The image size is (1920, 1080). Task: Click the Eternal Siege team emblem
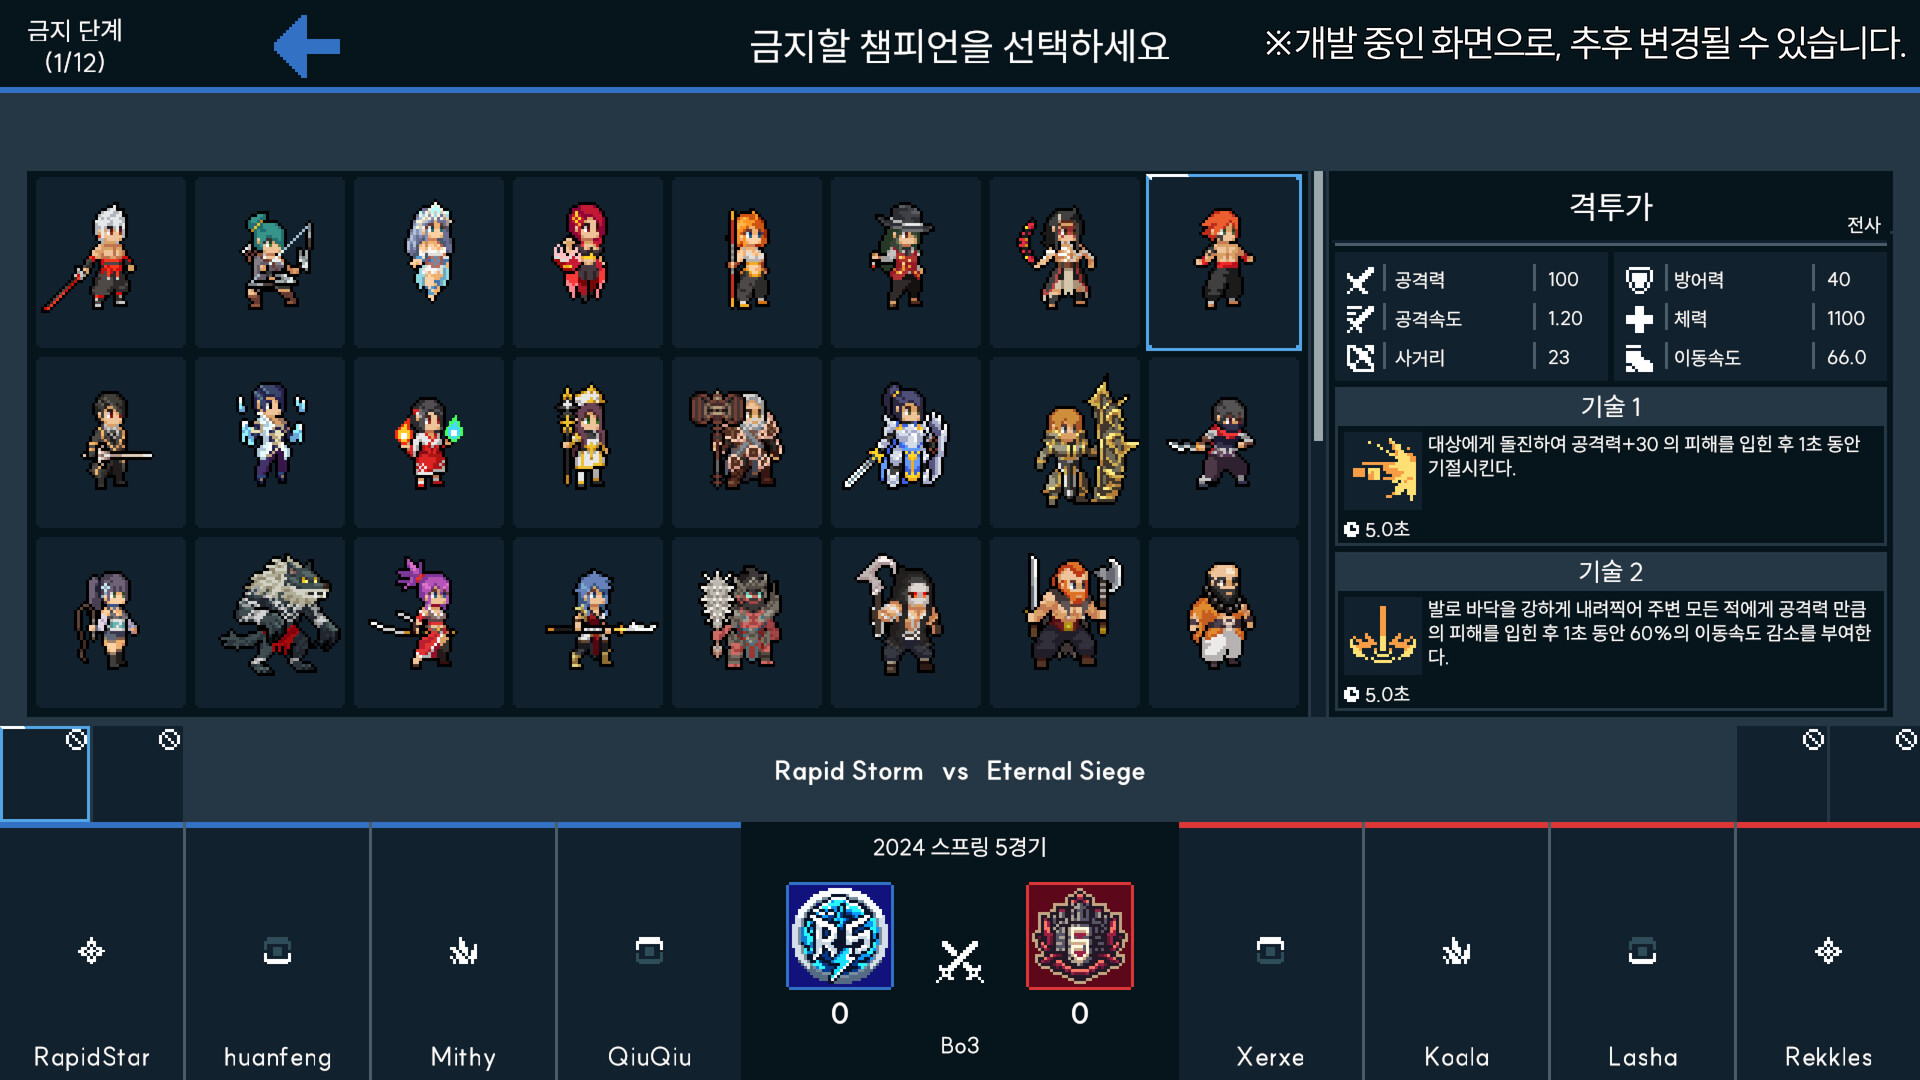coord(1080,936)
